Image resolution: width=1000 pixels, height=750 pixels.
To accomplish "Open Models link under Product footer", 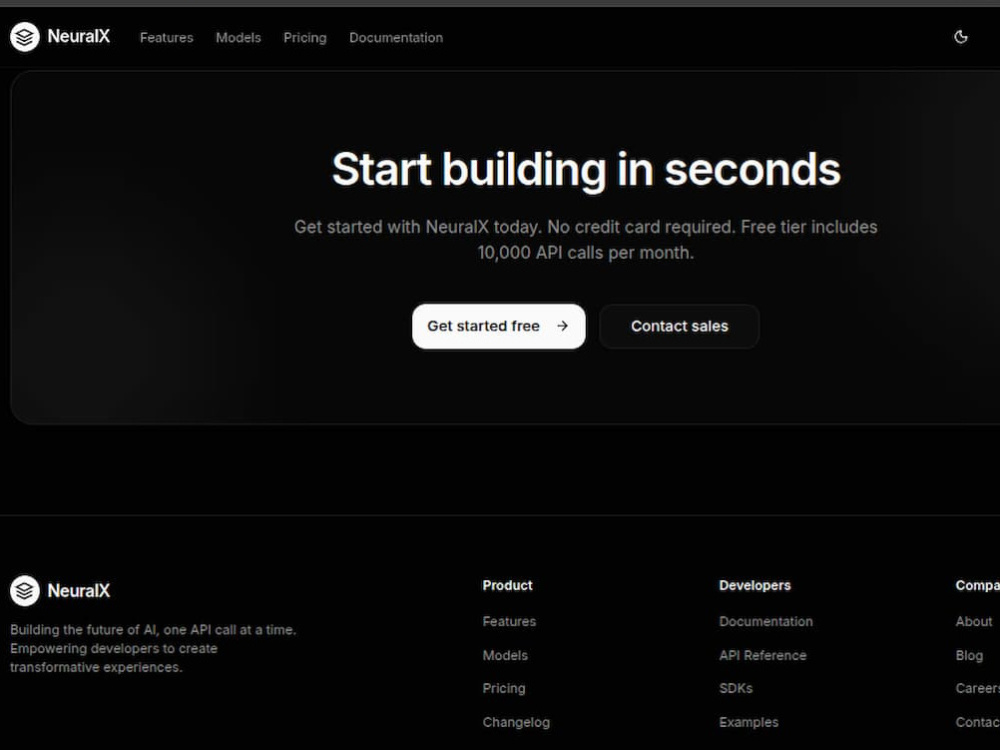I will [505, 655].
